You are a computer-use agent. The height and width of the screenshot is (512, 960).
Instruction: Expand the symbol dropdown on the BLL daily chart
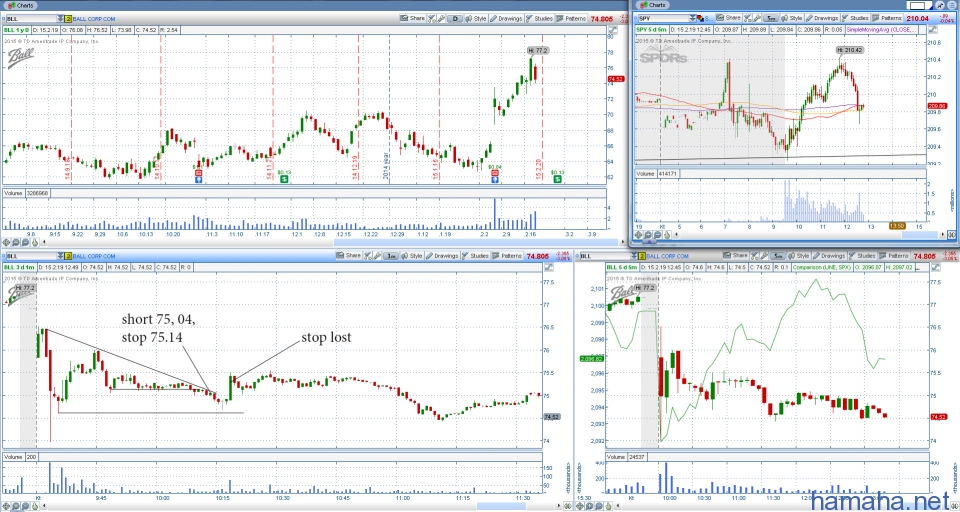point(60,19)
